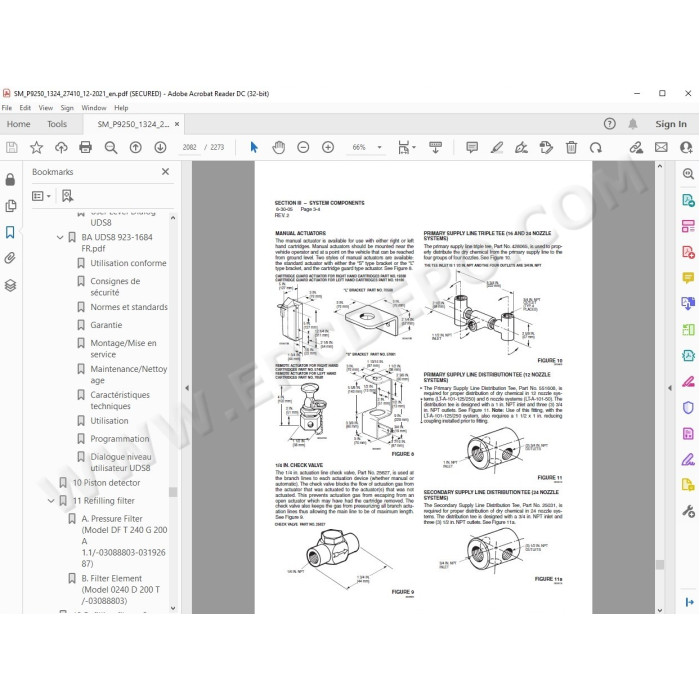Open the notifications bell
The image size is (700, 700).
(633, 124)
